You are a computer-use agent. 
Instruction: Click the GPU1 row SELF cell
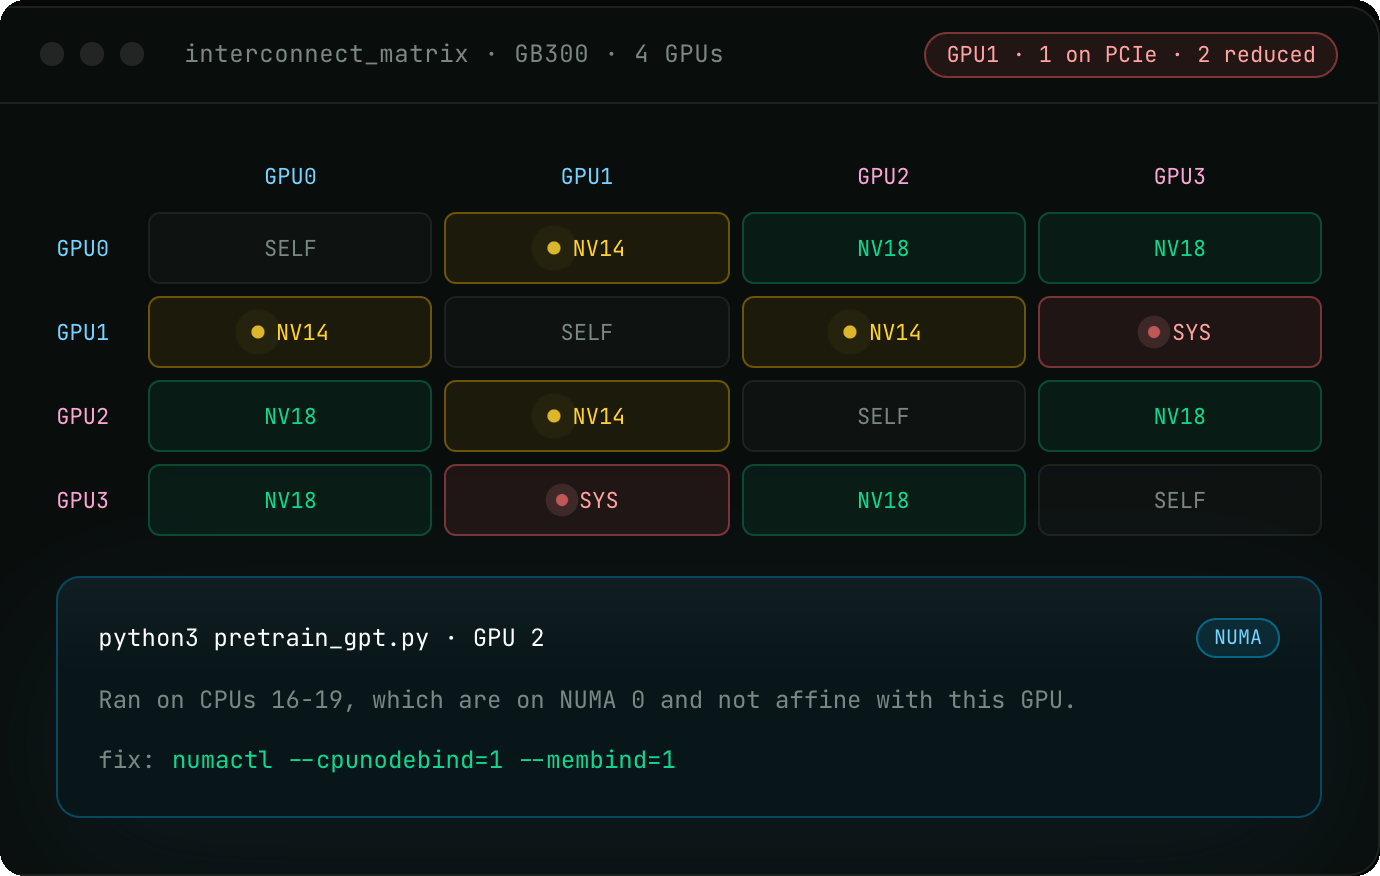coord(587,332)
